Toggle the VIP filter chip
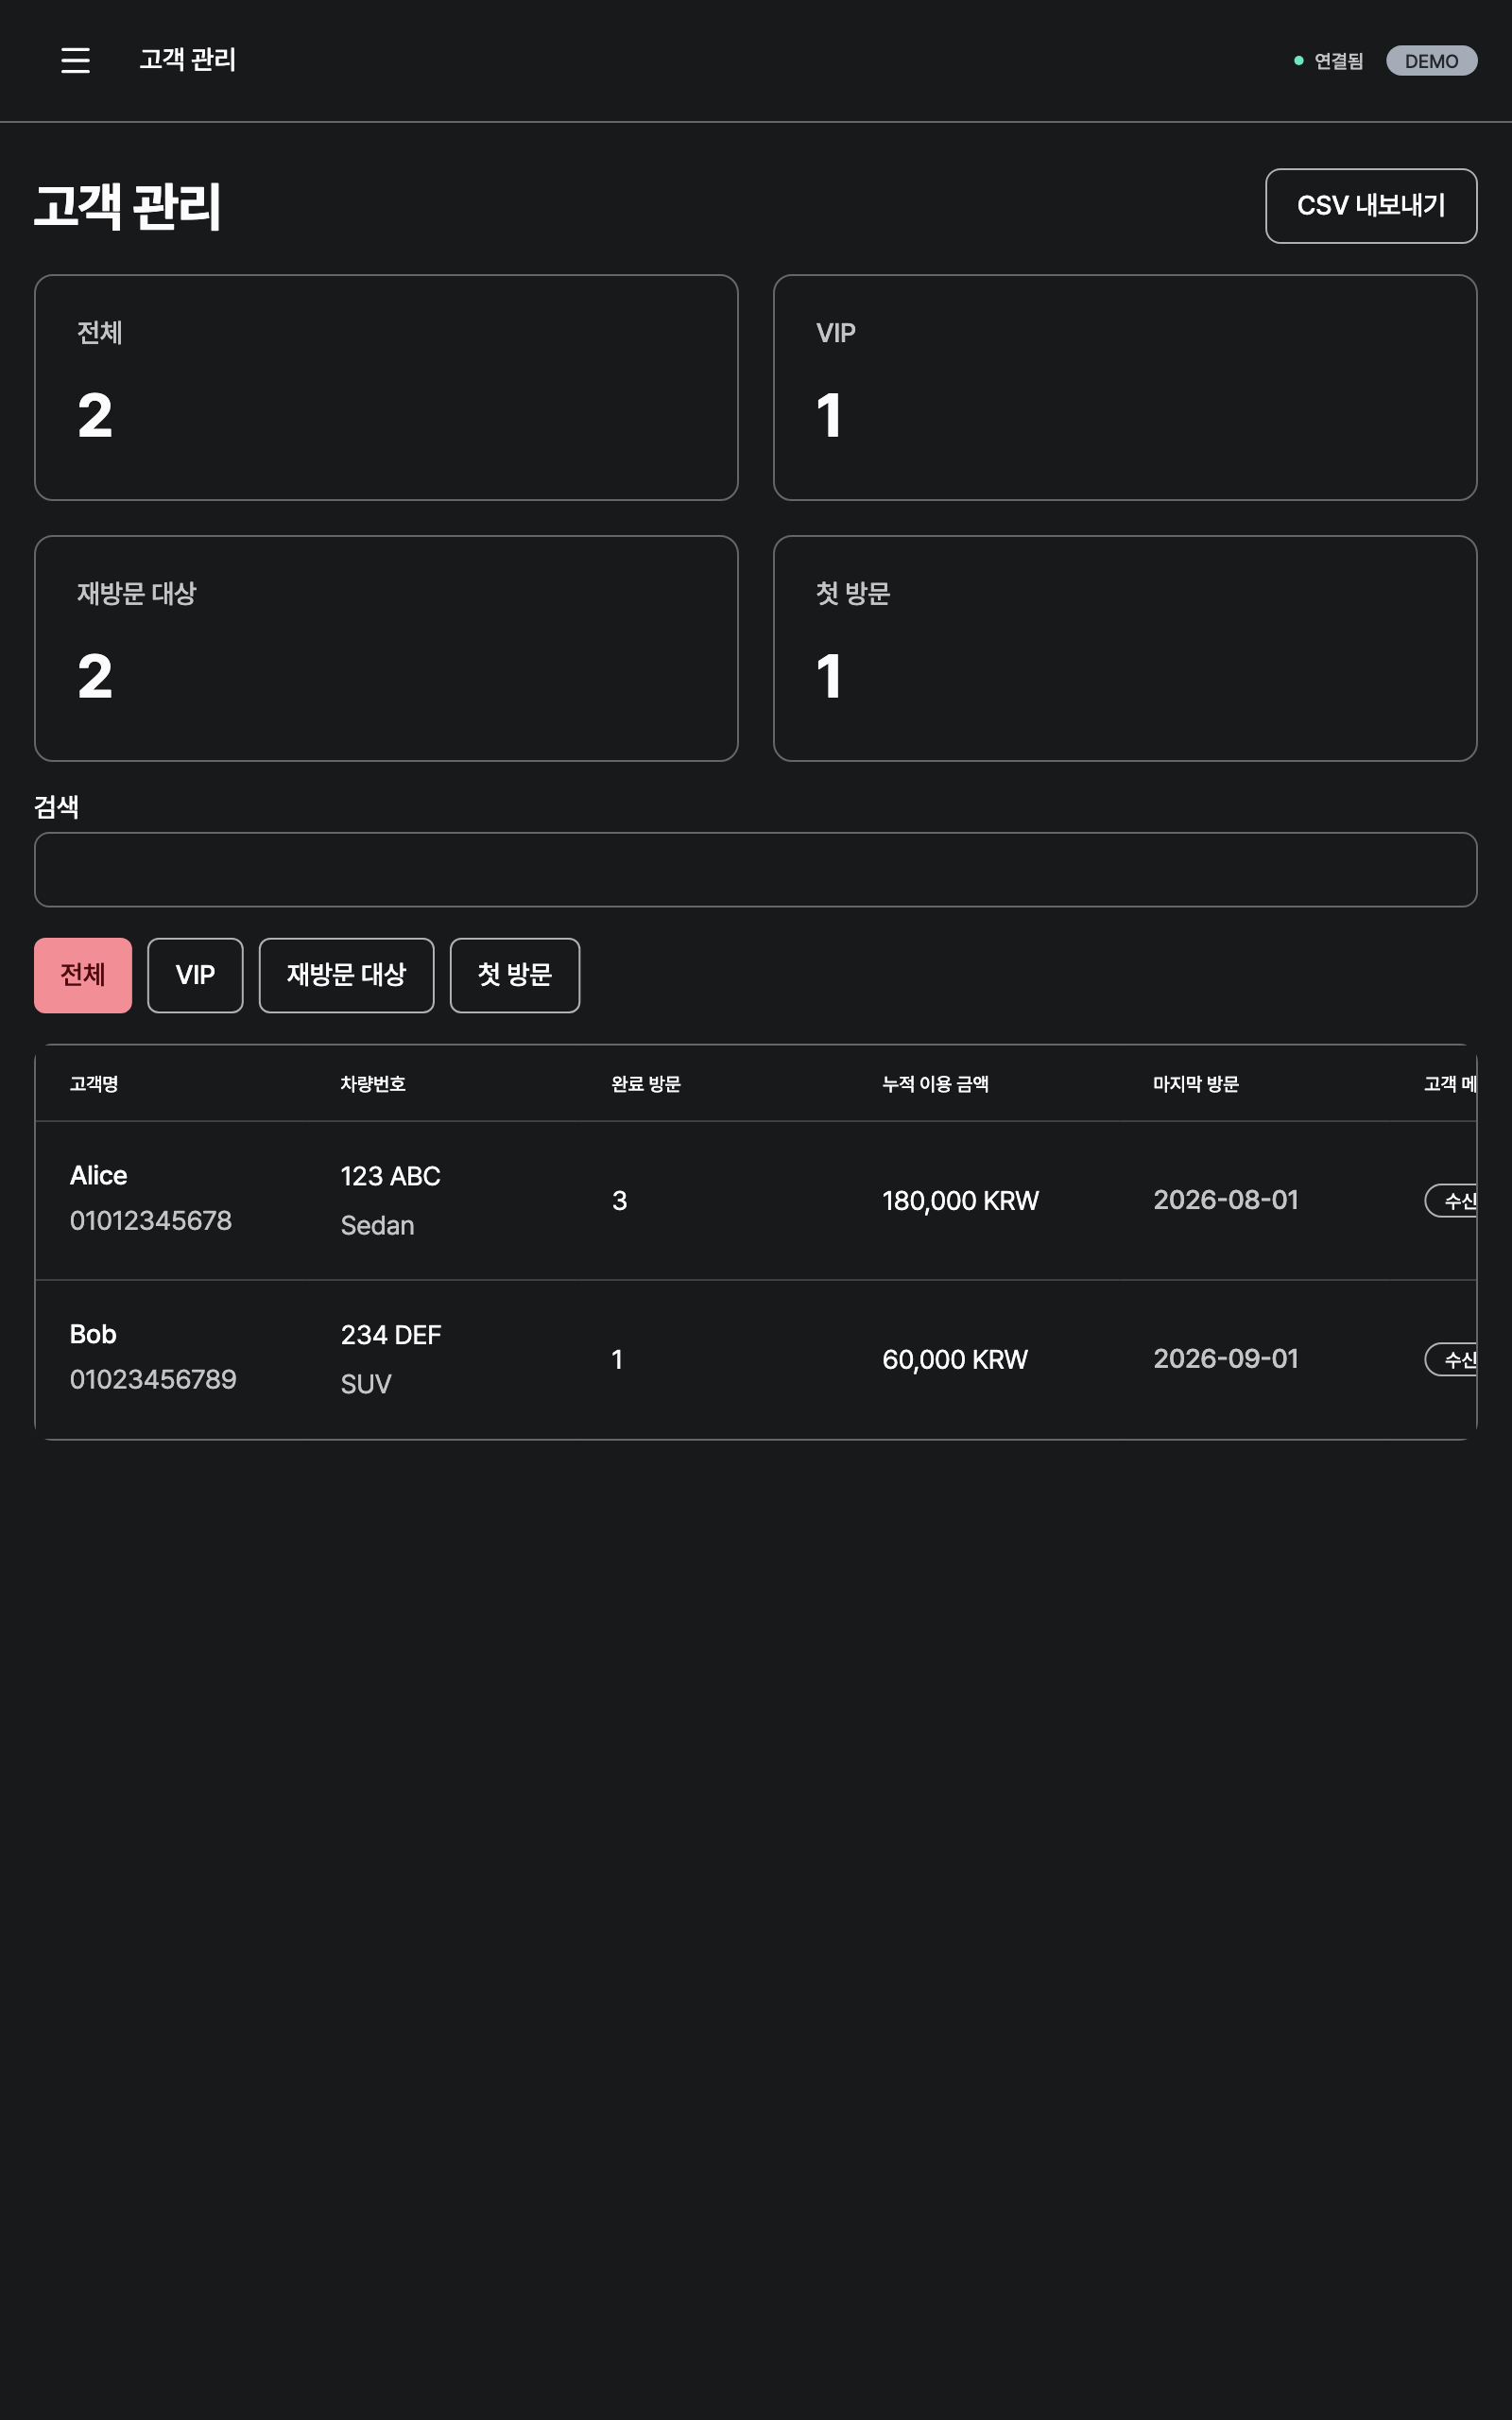Viewport: 1512px width, 2420px height. 195,975
